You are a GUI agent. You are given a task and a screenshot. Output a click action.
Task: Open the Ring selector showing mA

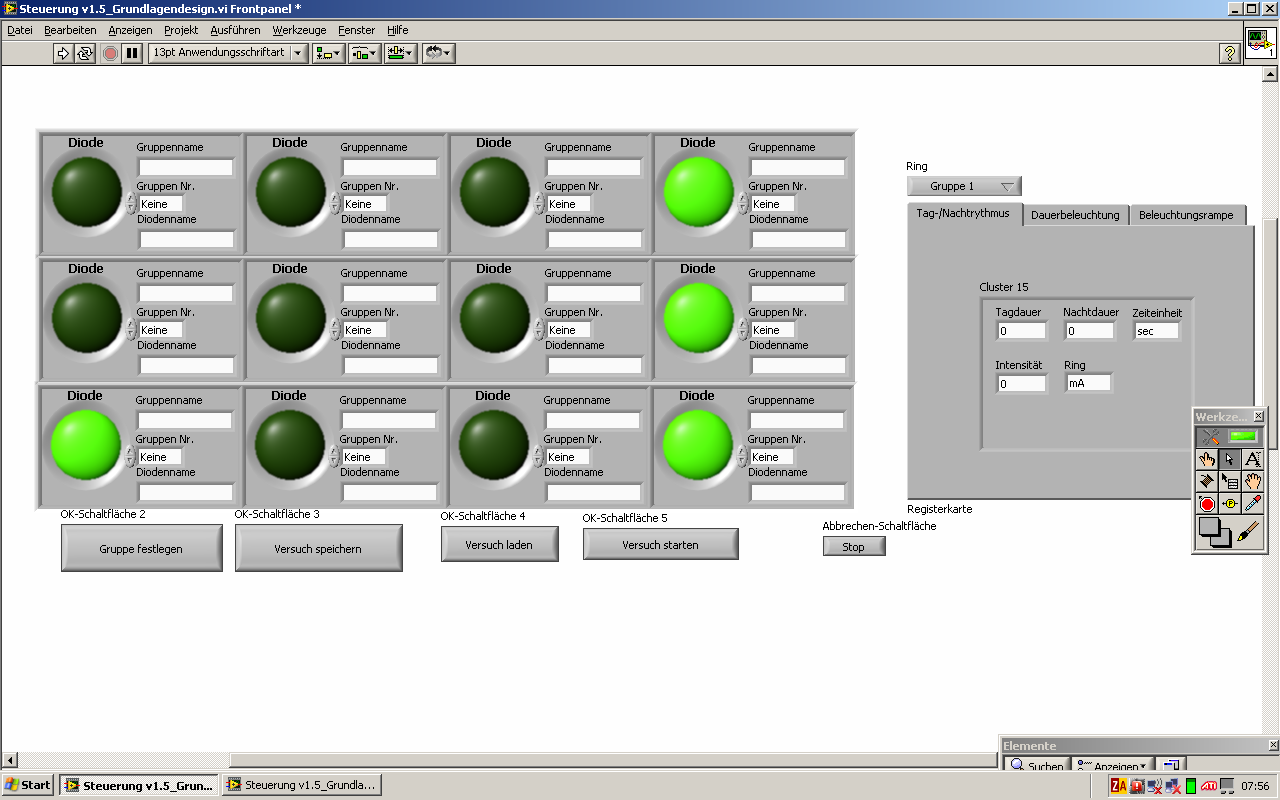tap(1088, 383)
